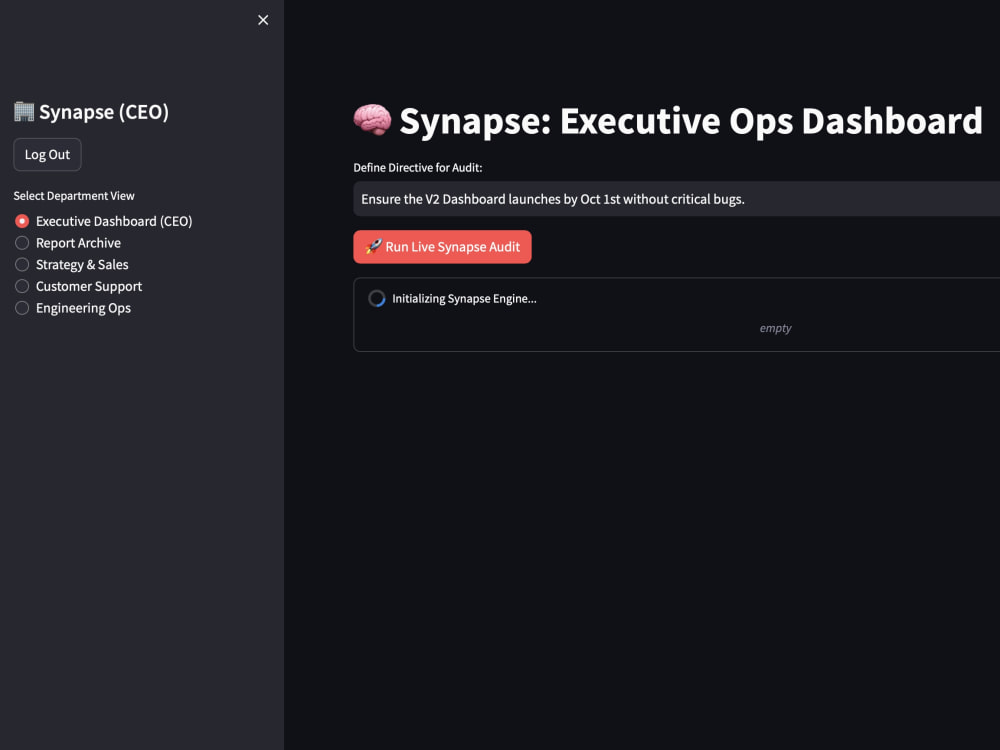The height and width of the screenshot is (750, 1000).
Task: Click the Select Department View label
Action: tap(74, 196)
